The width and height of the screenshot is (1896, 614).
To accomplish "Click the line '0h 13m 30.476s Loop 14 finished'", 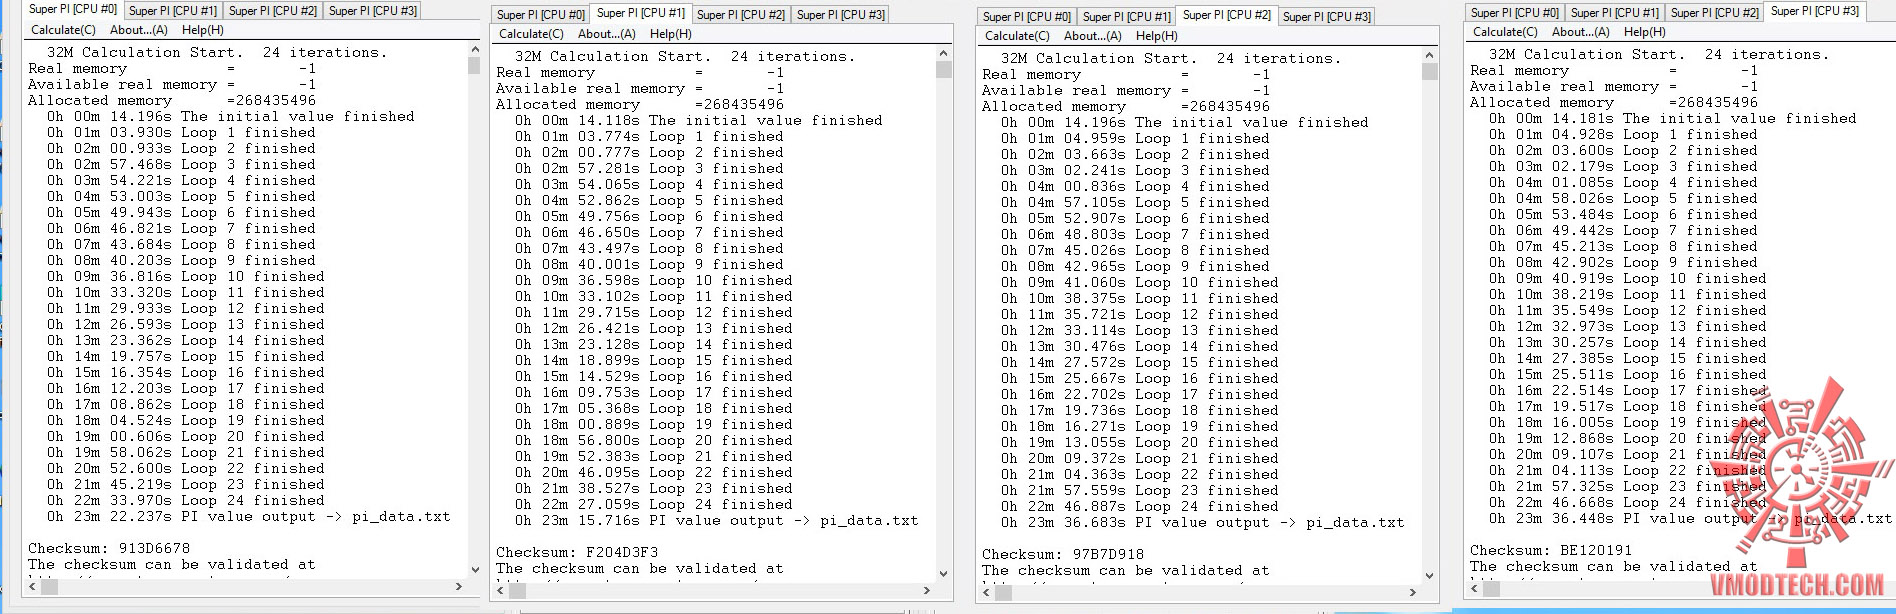I will (x=1139, y=347).
